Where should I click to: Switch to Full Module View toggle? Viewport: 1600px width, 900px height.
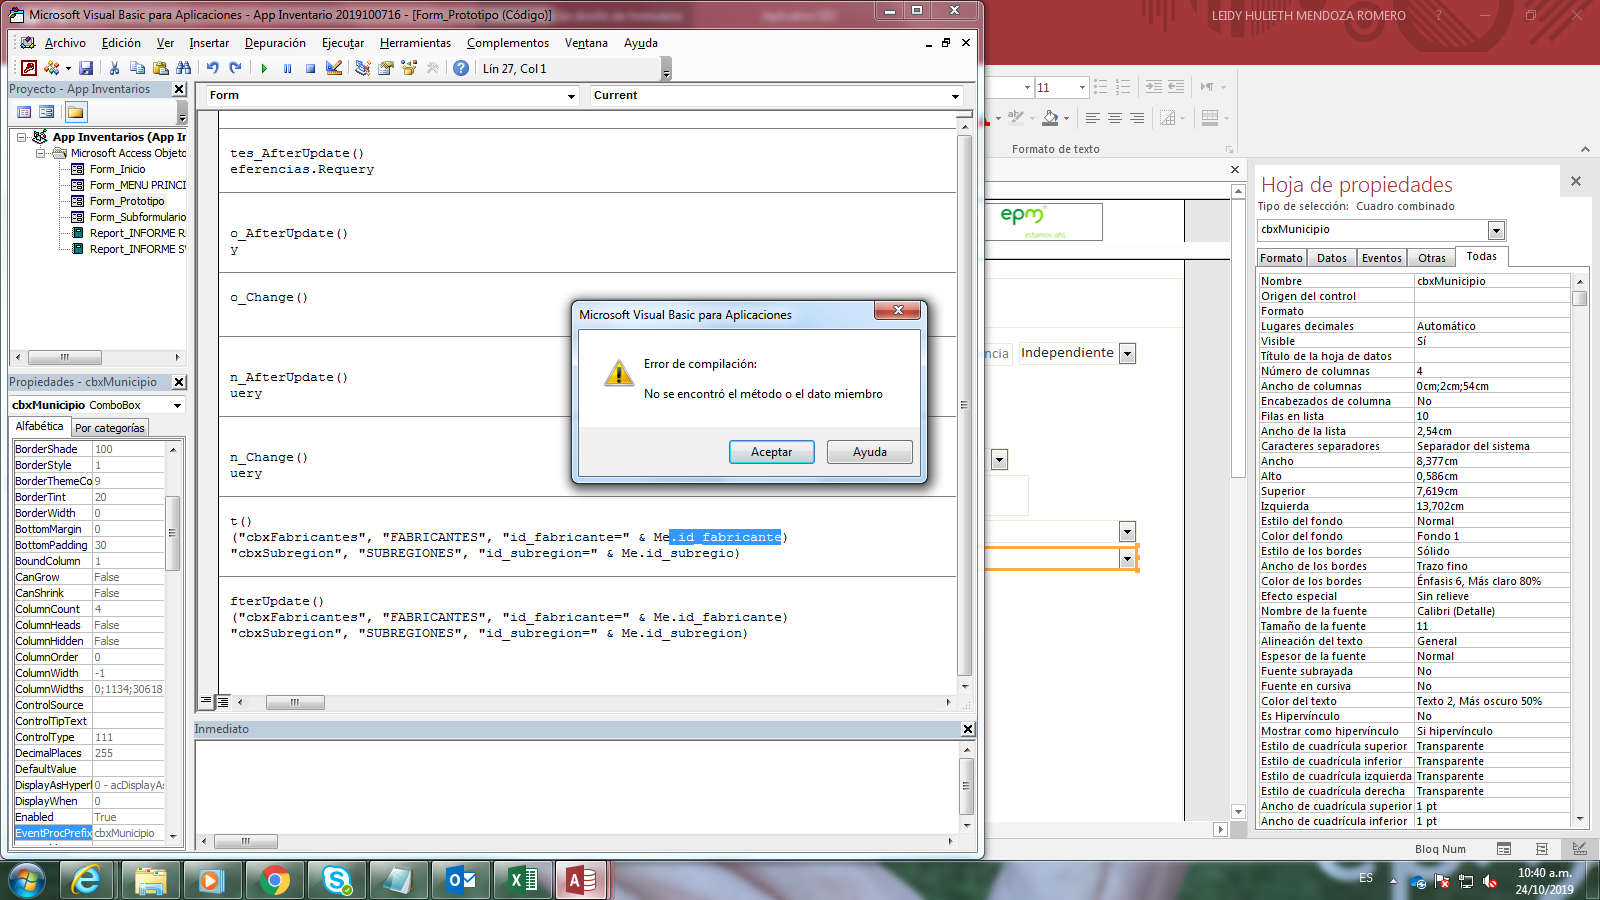pyautogui.click(x=223, y=702)
